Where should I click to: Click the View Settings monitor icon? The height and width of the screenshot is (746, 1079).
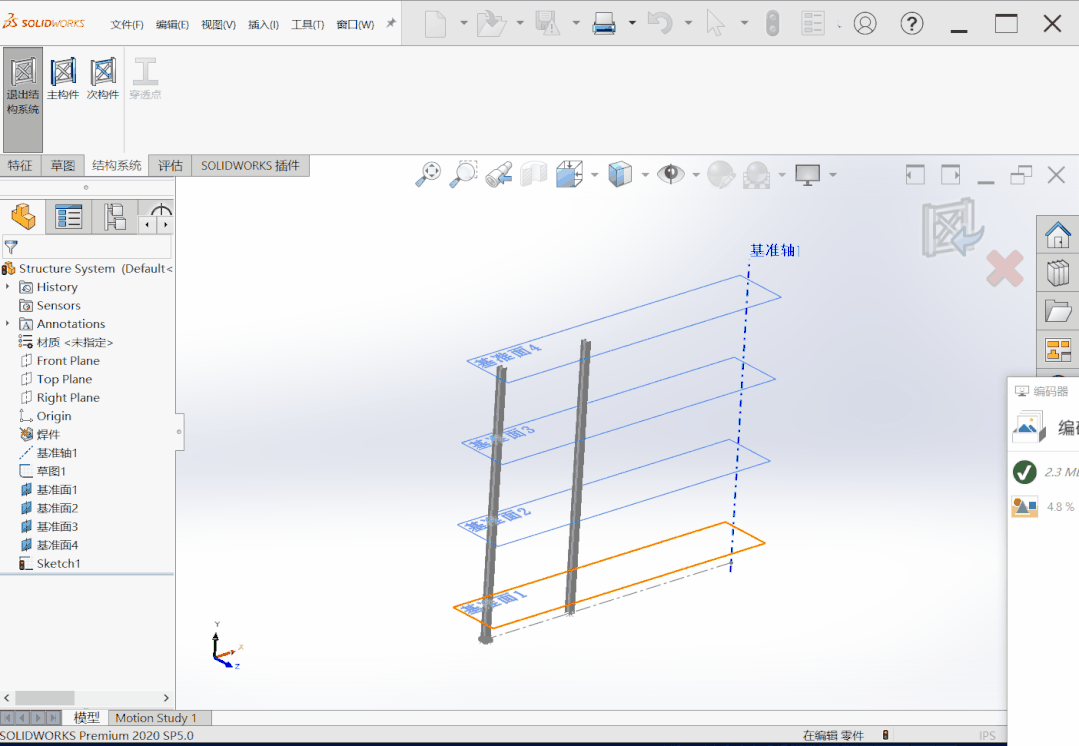click(807, 174)
